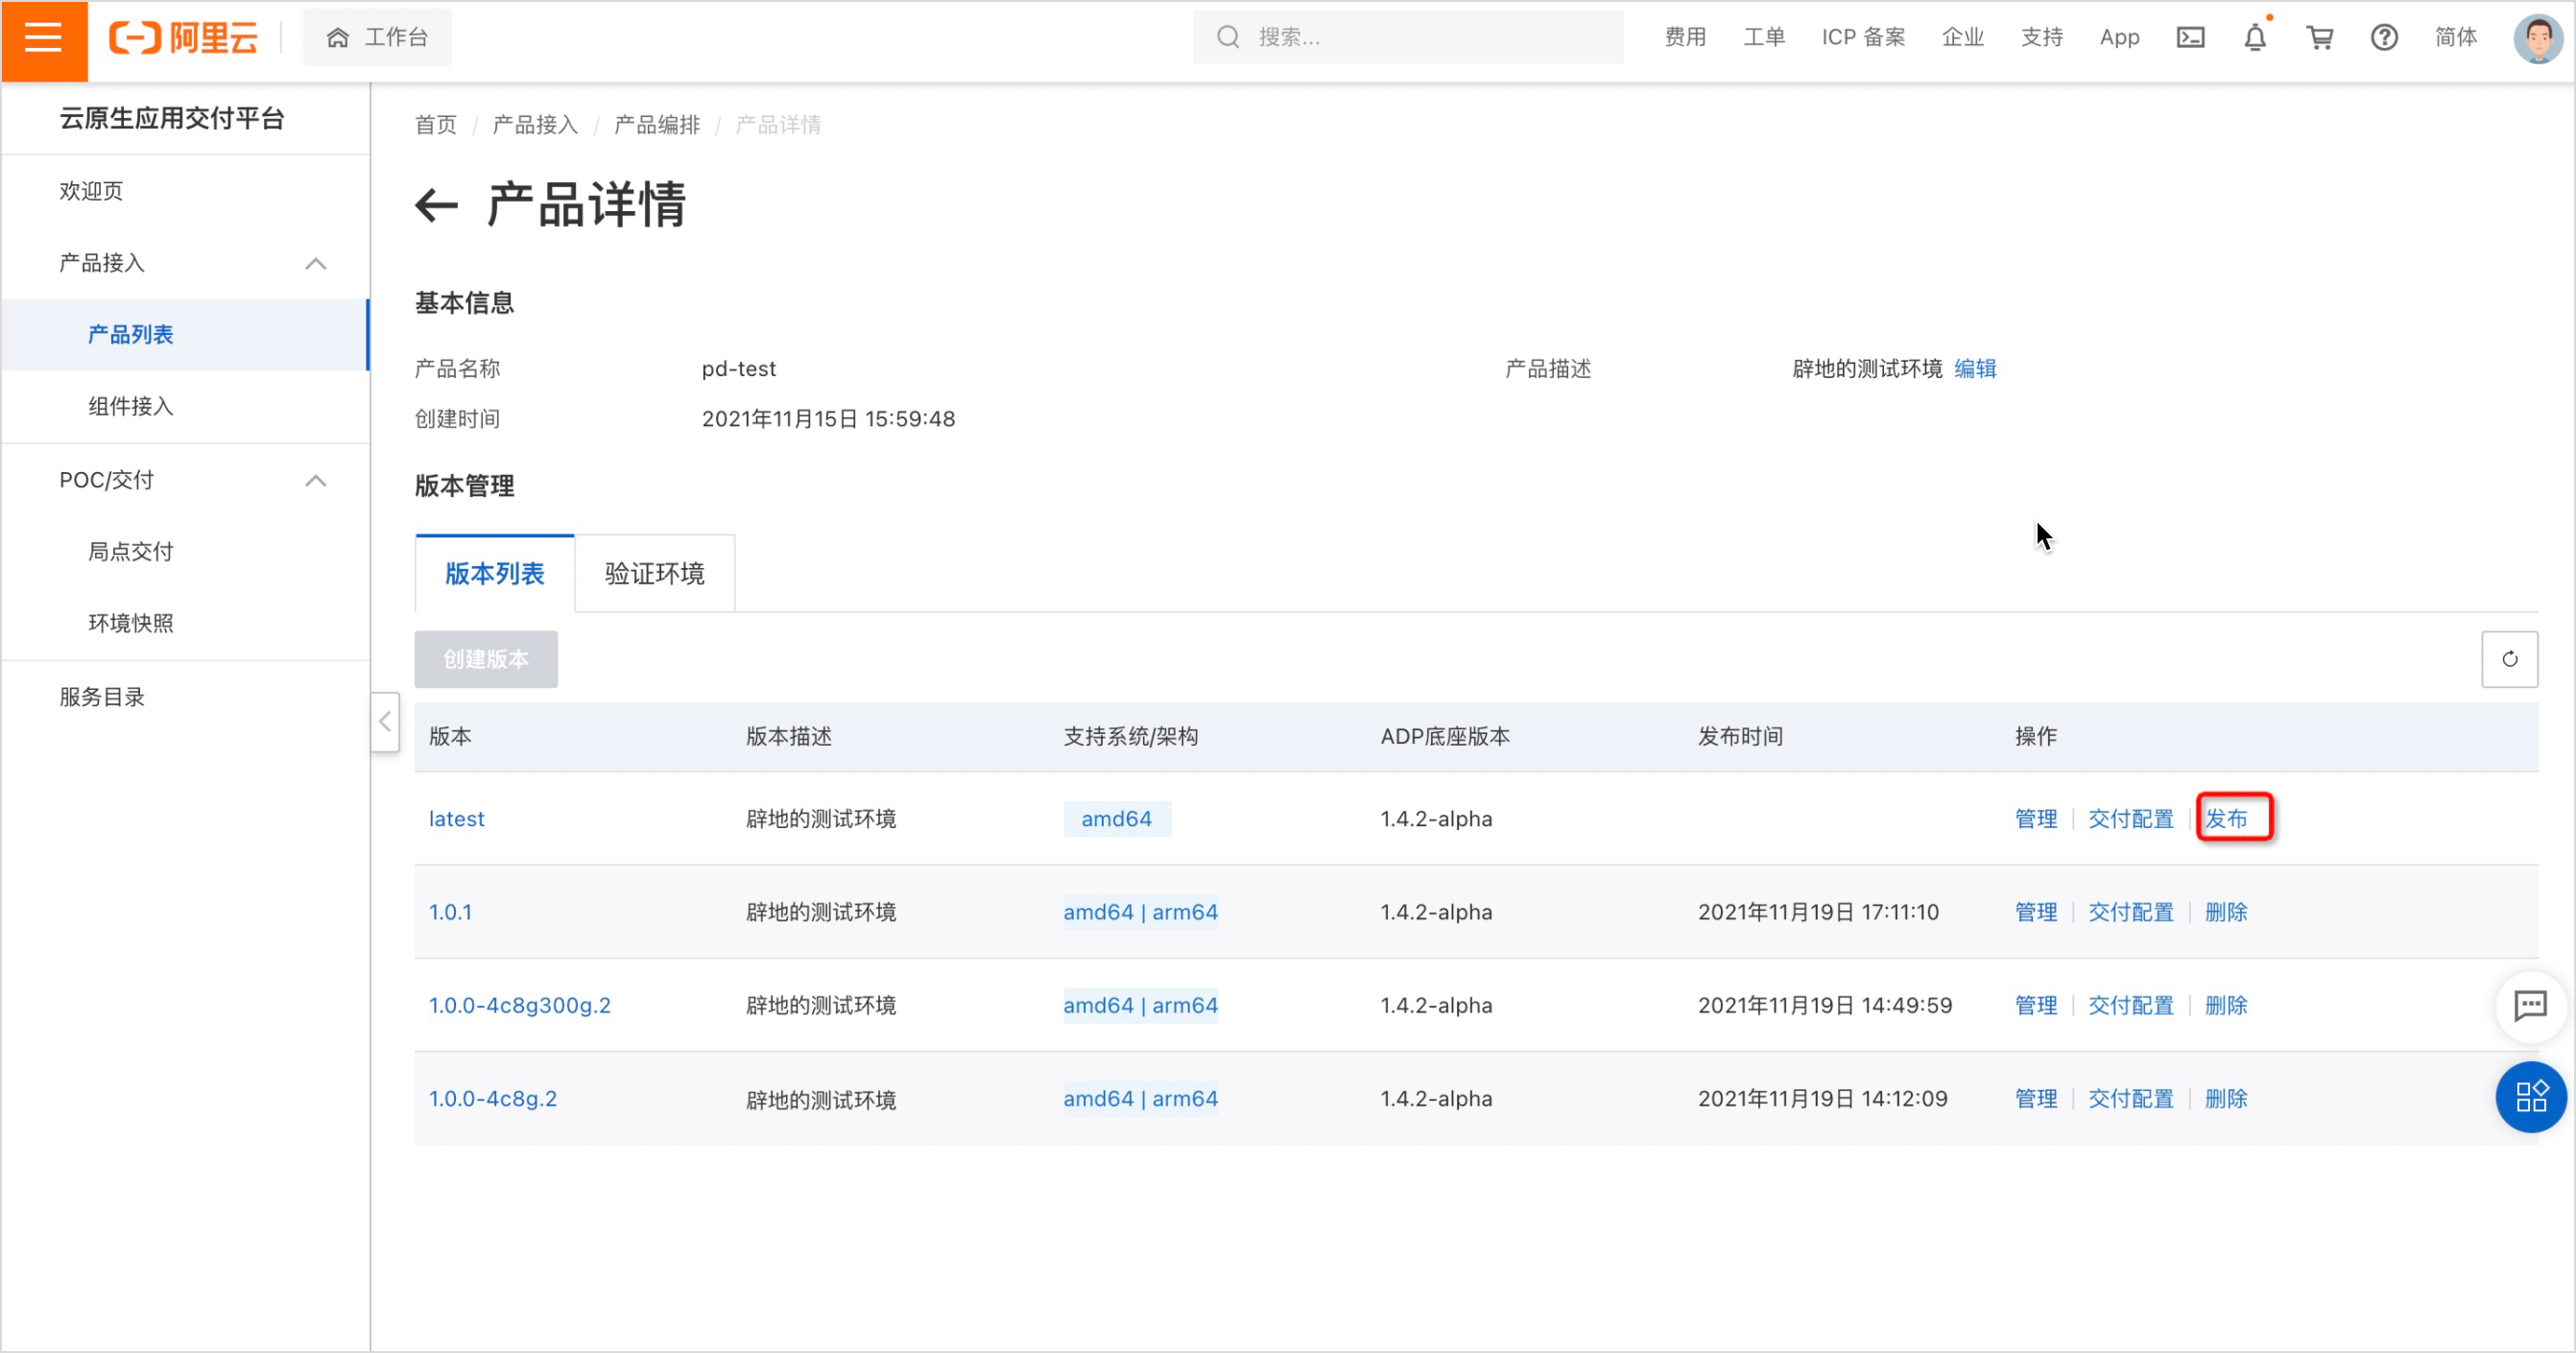Collapse the 产品接入 sidebar group
Image resolution: width=2576 pixels, height=1353 pixels.
[x=316, y=263]
